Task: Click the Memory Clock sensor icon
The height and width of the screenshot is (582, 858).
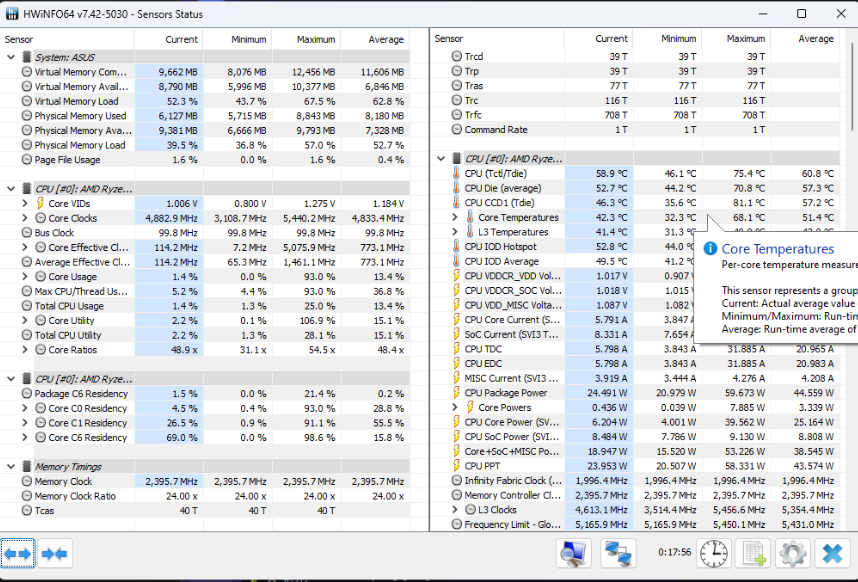Action: point(26,481)
